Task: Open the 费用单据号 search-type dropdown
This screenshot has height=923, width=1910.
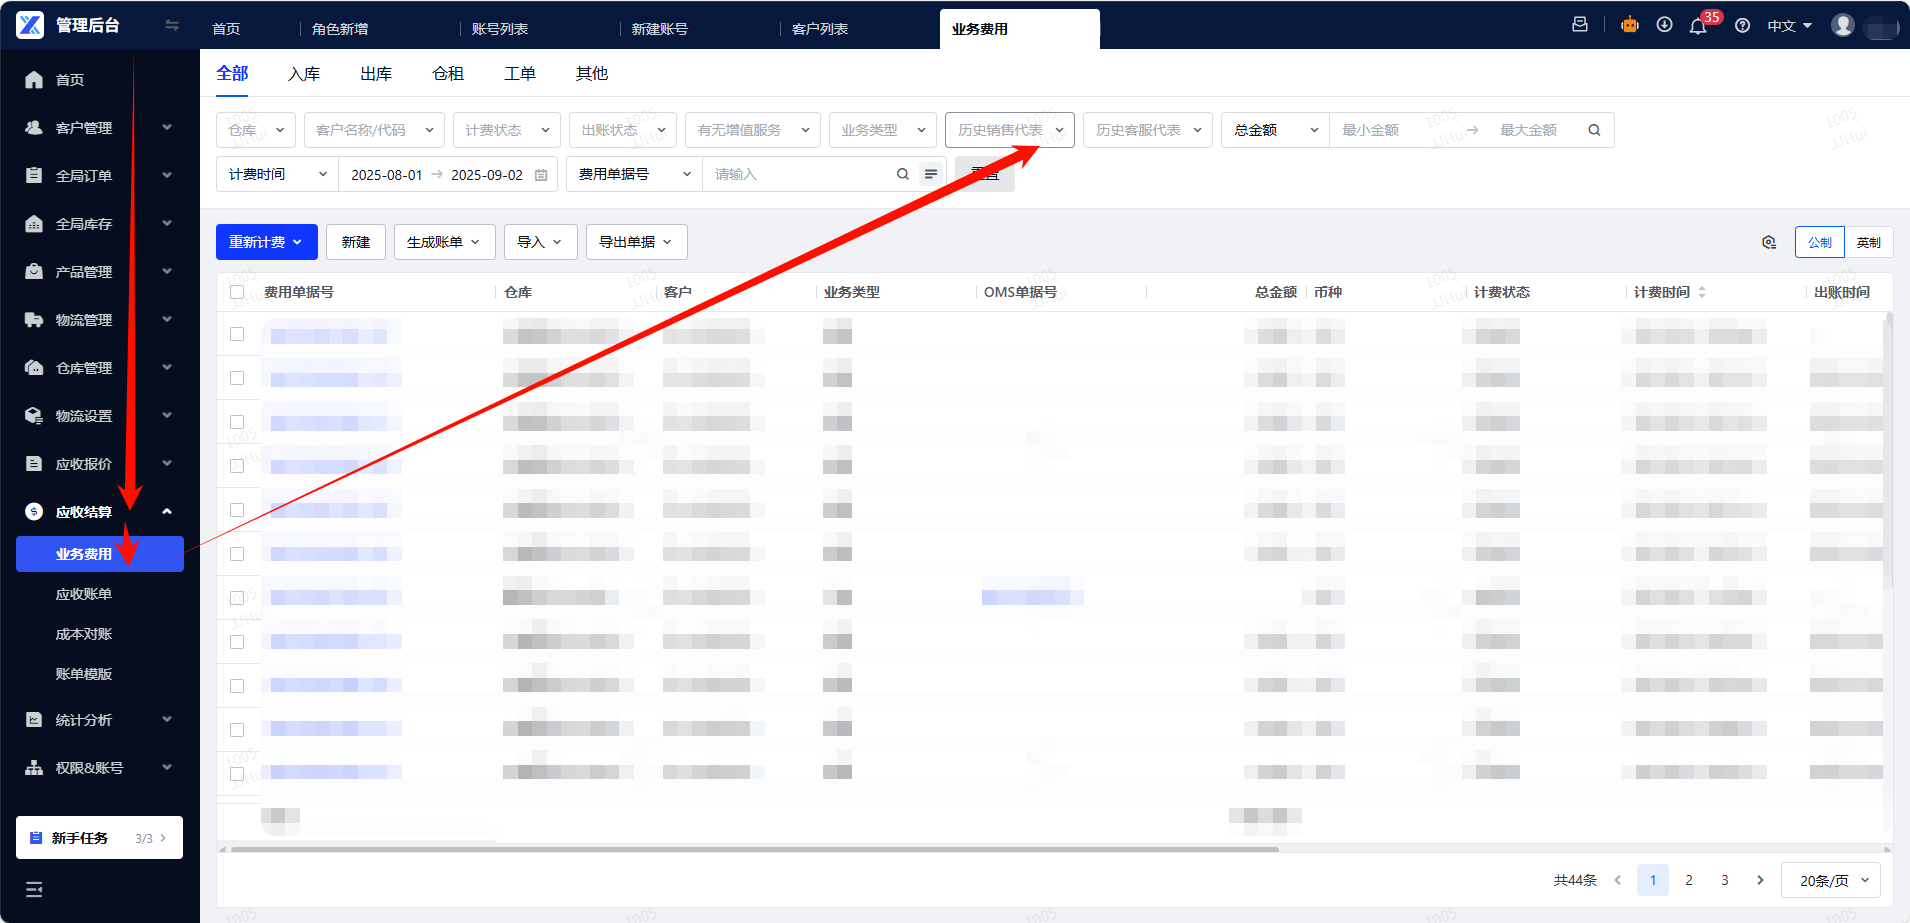Action: [x=635, y=174]
